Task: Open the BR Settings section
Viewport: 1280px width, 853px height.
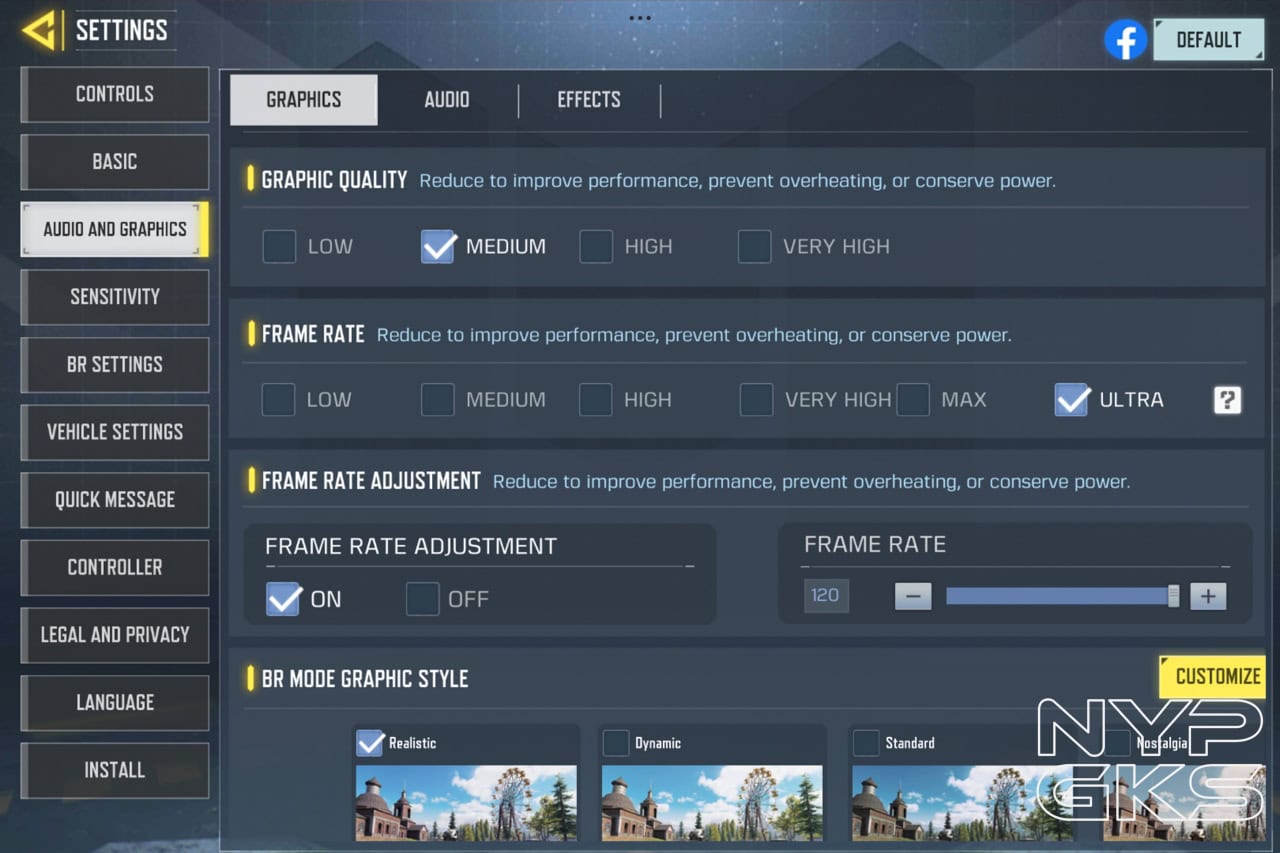Action: (x=115, y=365)
